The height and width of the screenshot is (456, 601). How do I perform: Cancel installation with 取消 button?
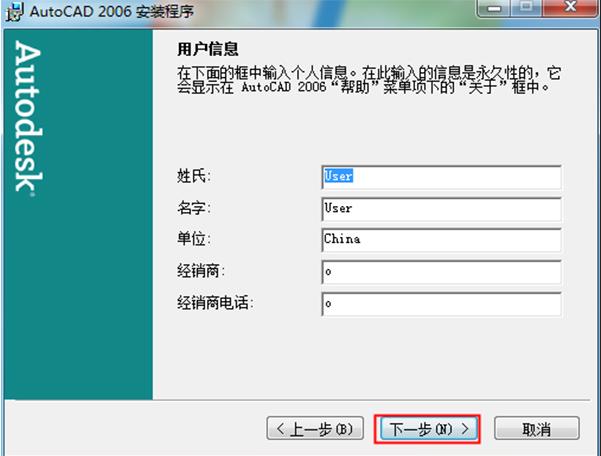point(537,428)
